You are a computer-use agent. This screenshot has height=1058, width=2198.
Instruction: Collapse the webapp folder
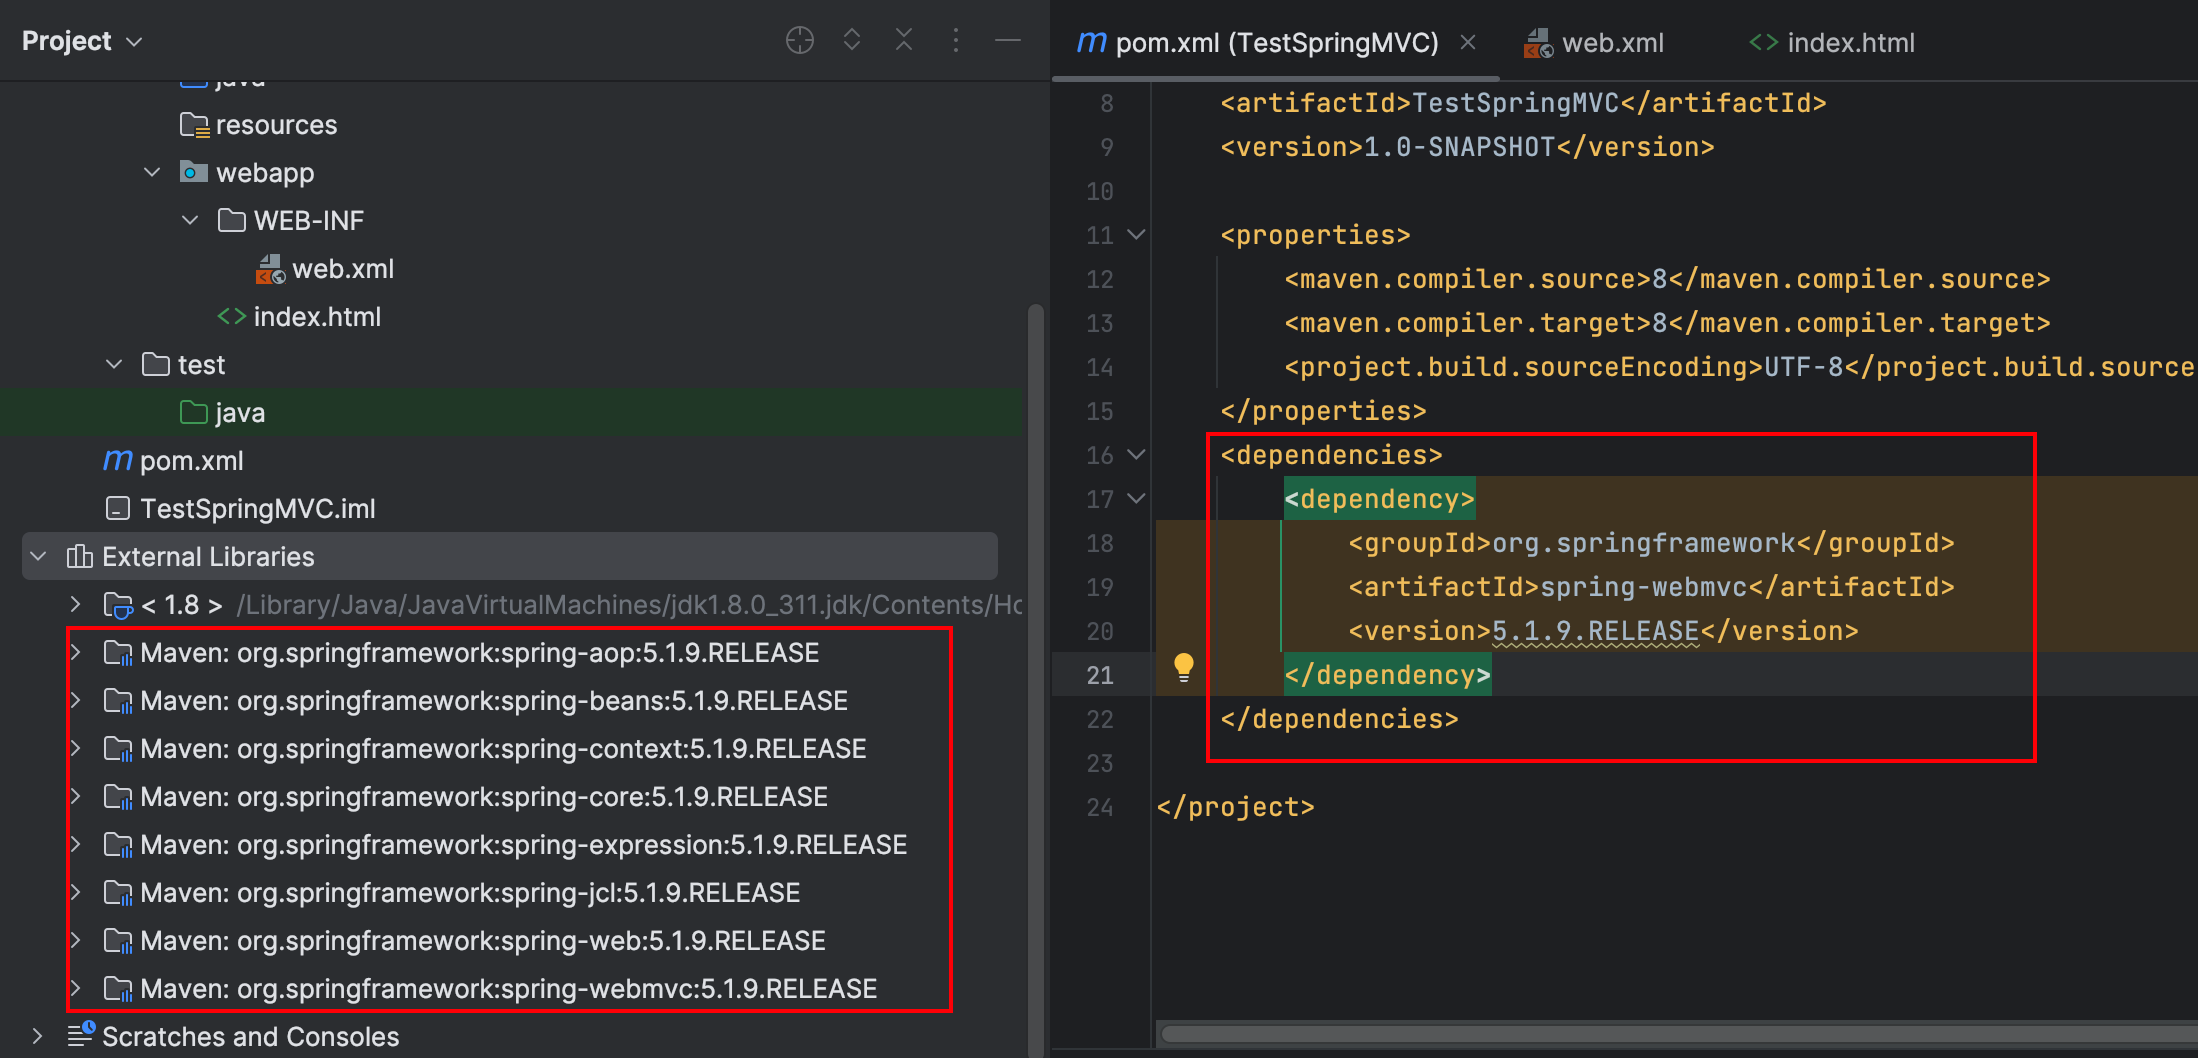[152, 173]
